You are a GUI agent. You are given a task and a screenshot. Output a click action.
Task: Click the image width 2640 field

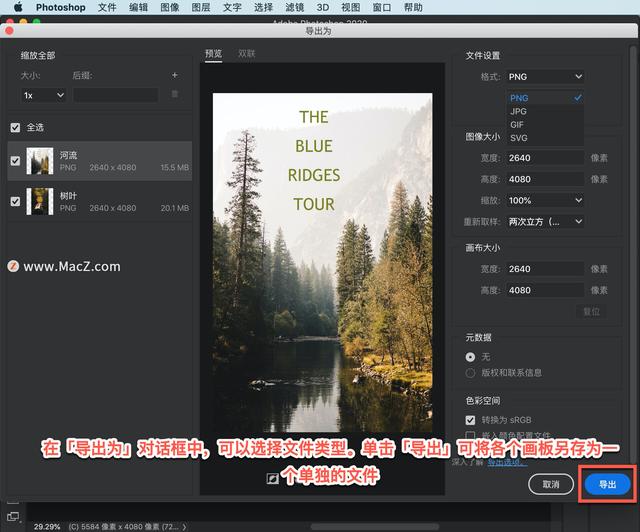[545, 157]
